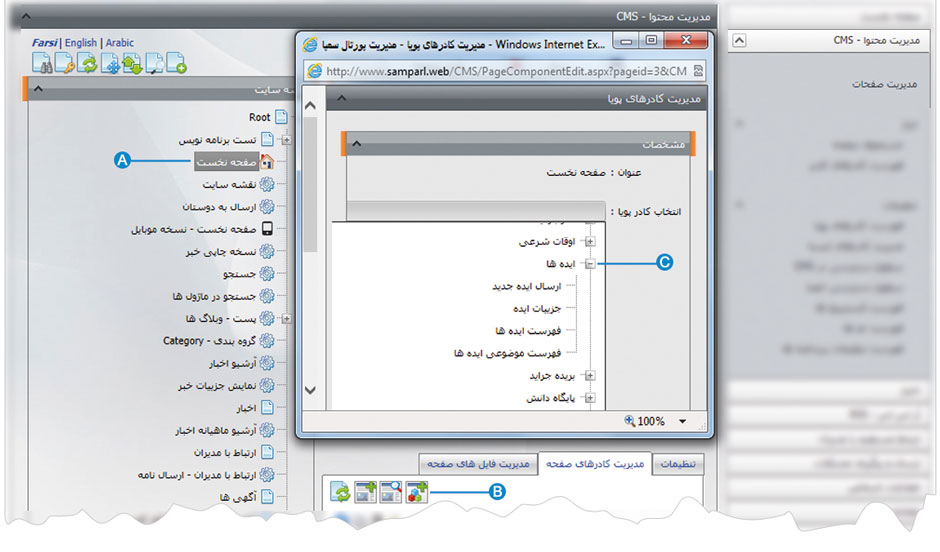Click the add new page icon with green plus
Image resolution: width=940 pixels, height=552 pixels.
(x=177, y=65)
